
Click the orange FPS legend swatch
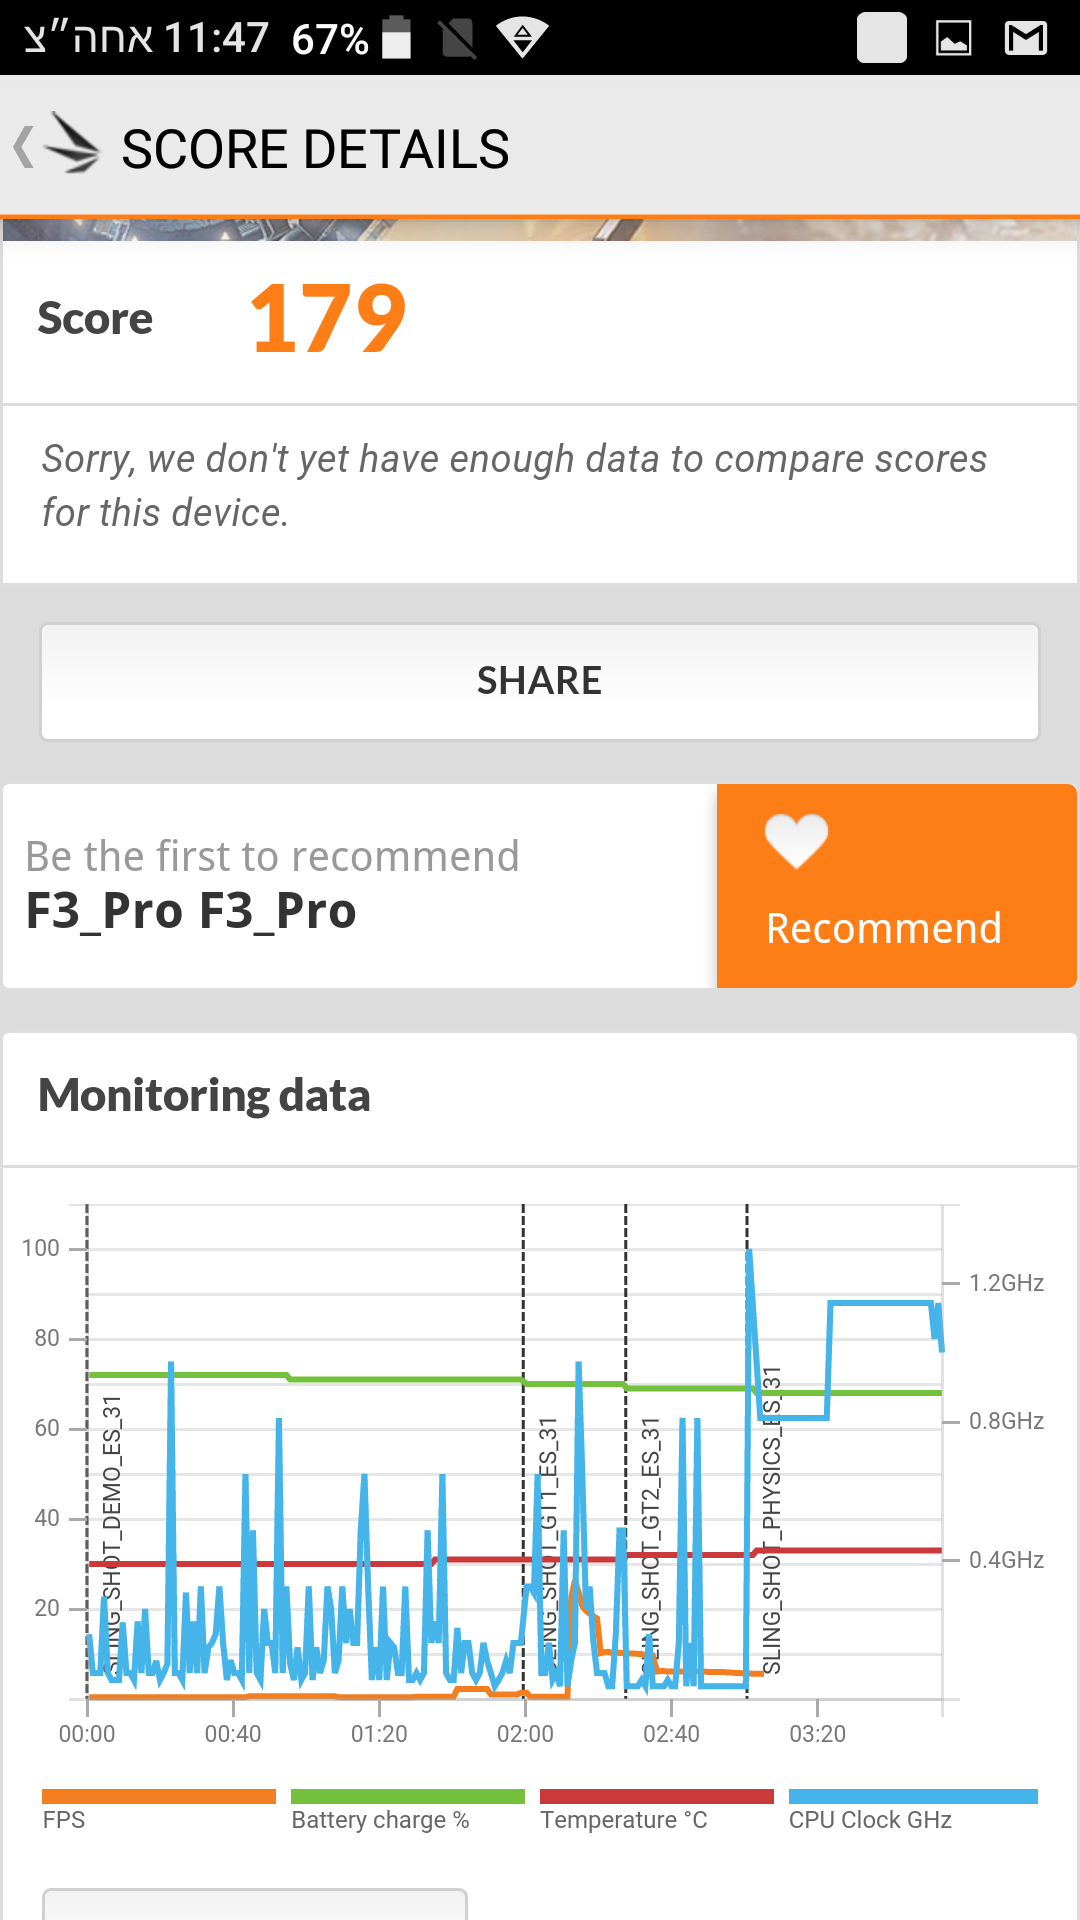coord(158,1796)
